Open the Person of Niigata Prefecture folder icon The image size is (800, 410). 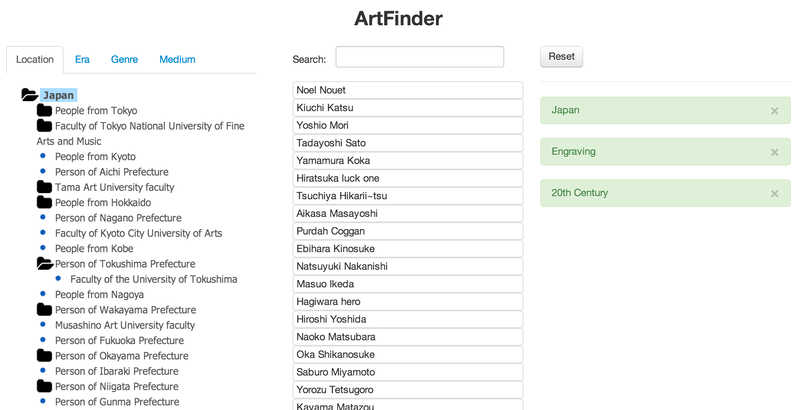[44, 386]
